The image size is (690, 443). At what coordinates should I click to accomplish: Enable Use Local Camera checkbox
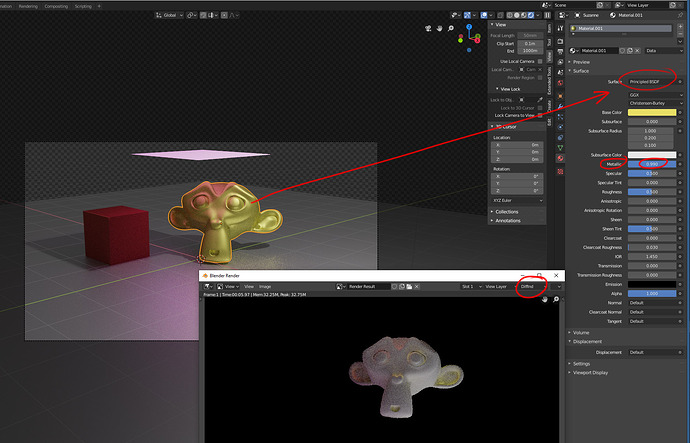coord(540,61)
